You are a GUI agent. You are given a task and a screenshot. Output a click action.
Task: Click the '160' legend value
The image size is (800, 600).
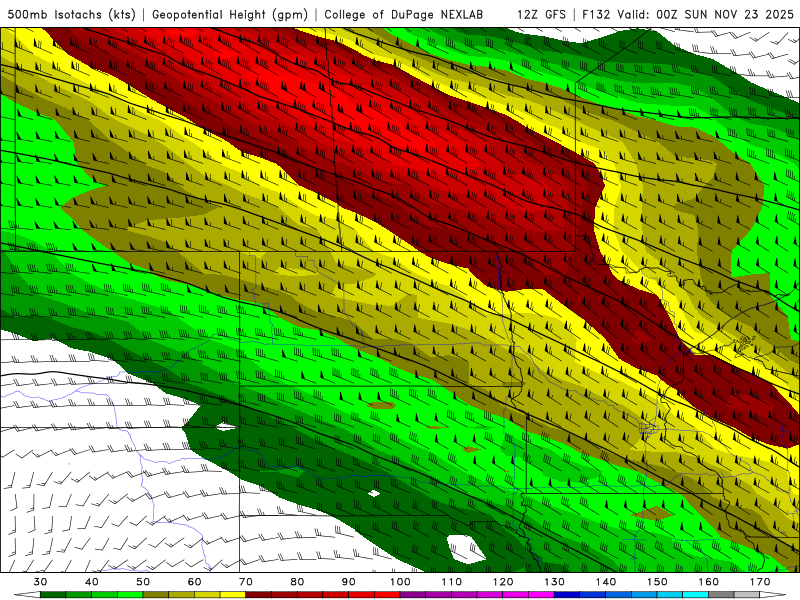click(x=709, y=582)
